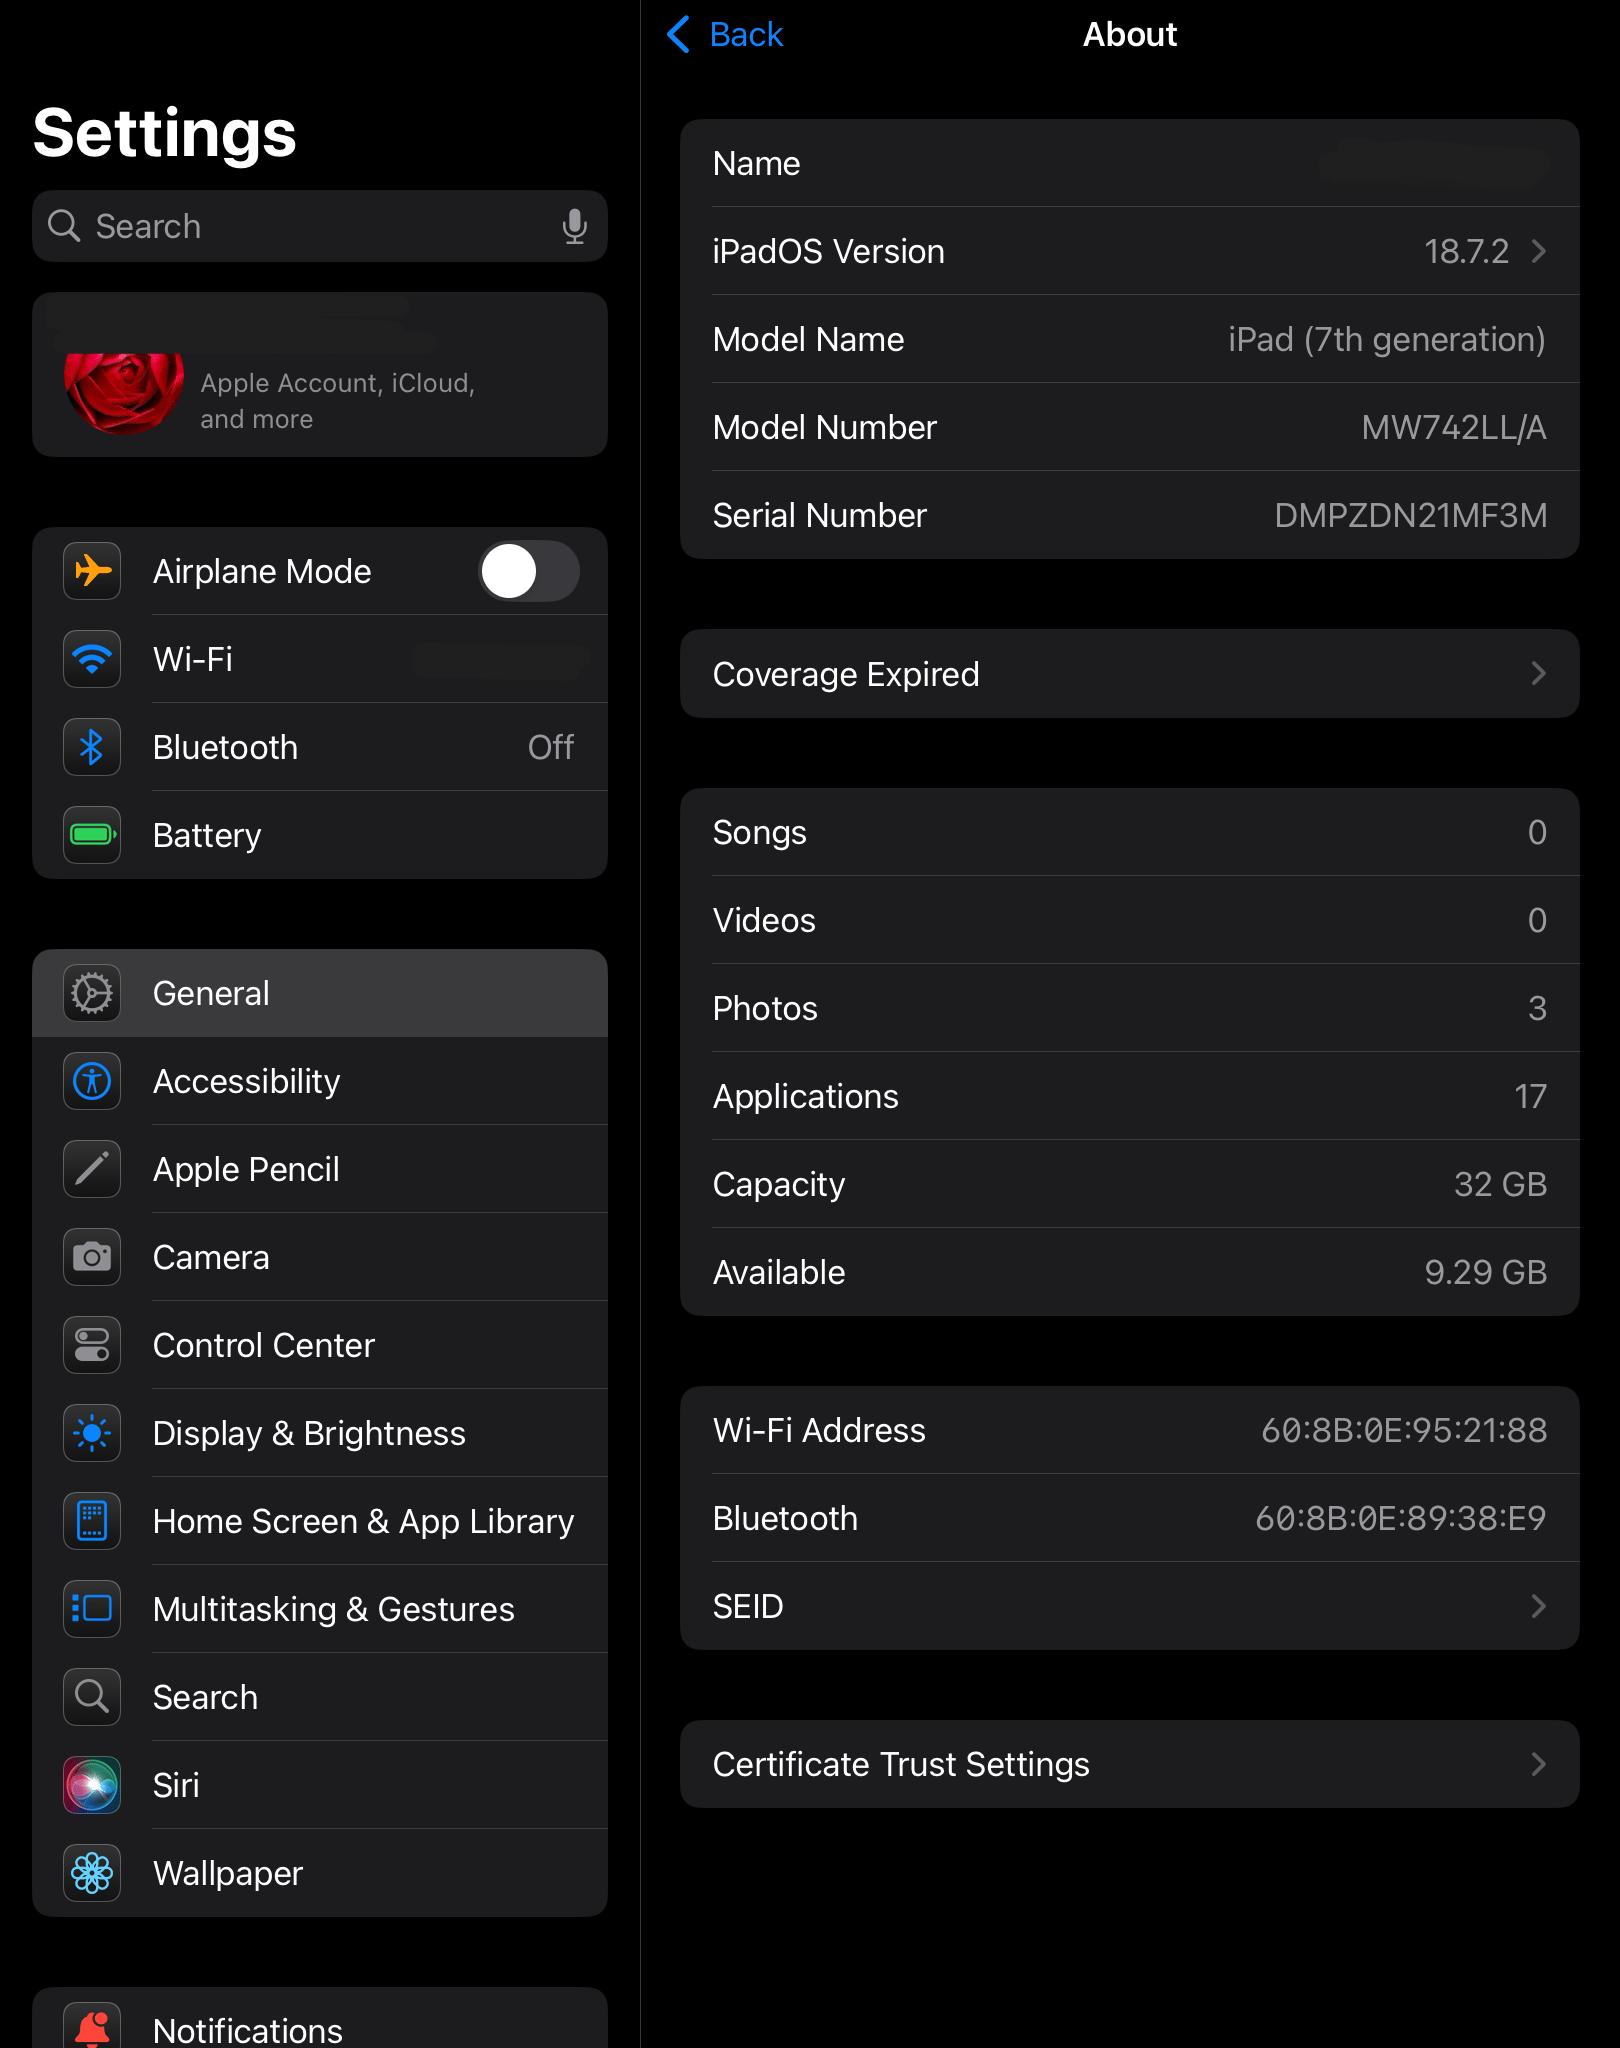Go Back from About page
Screen dimensions: 1620x2048
724,34
